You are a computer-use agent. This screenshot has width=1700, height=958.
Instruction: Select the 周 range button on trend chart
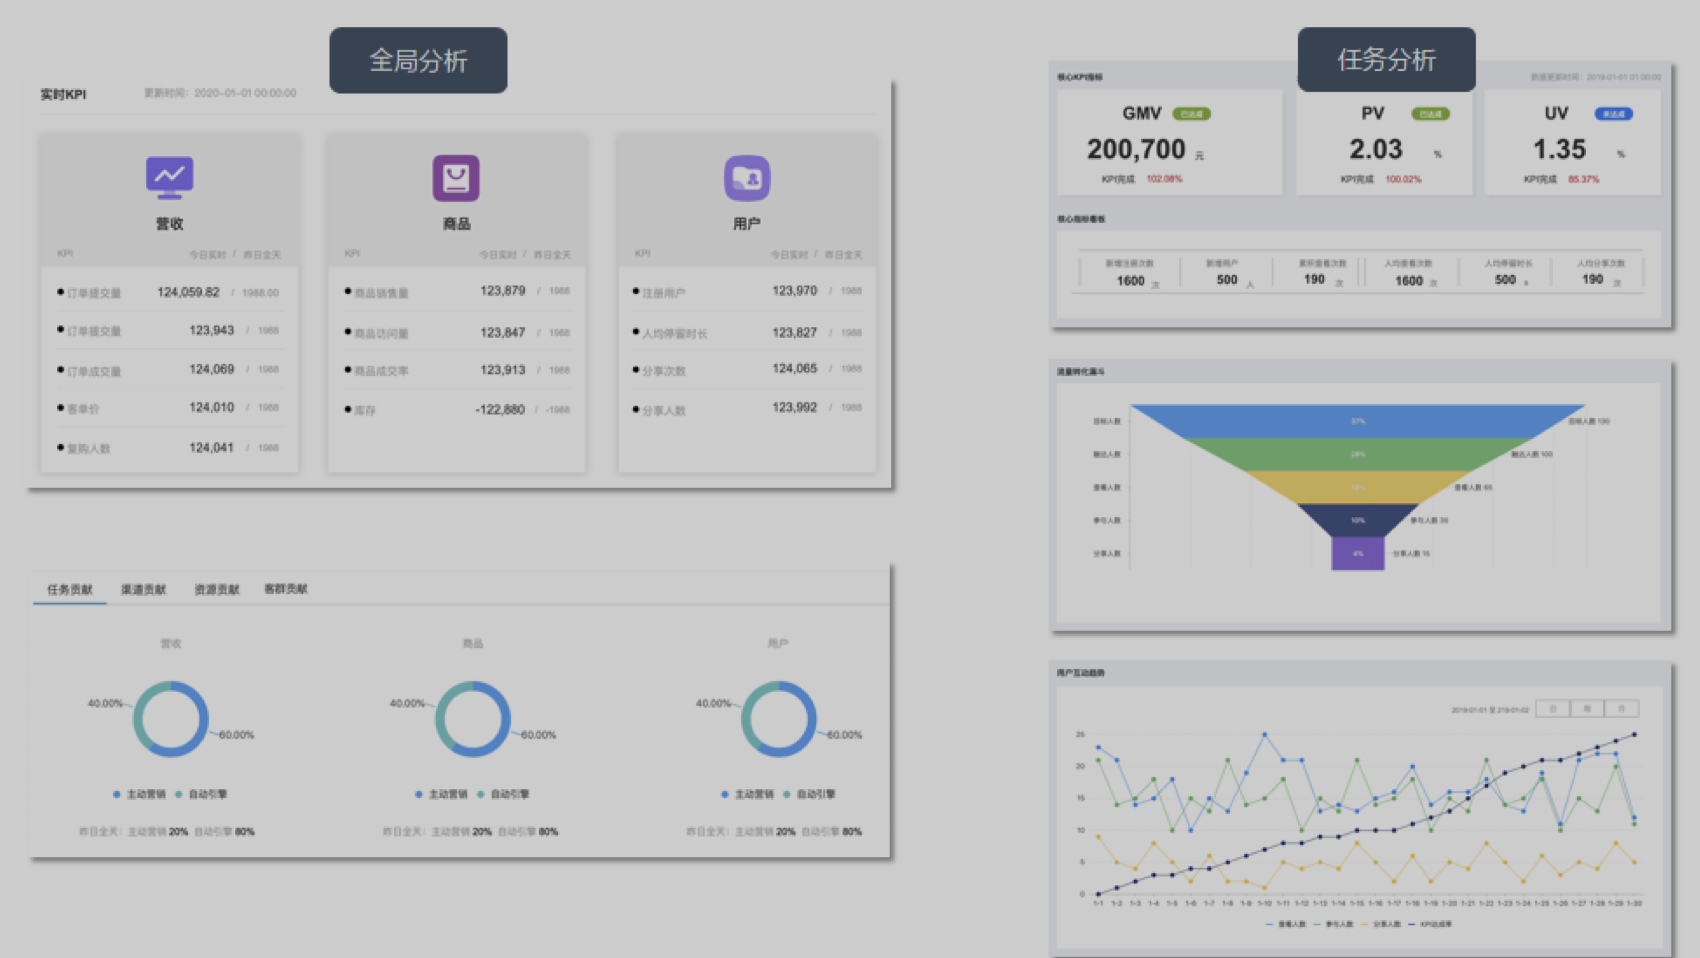(1587, 709)
